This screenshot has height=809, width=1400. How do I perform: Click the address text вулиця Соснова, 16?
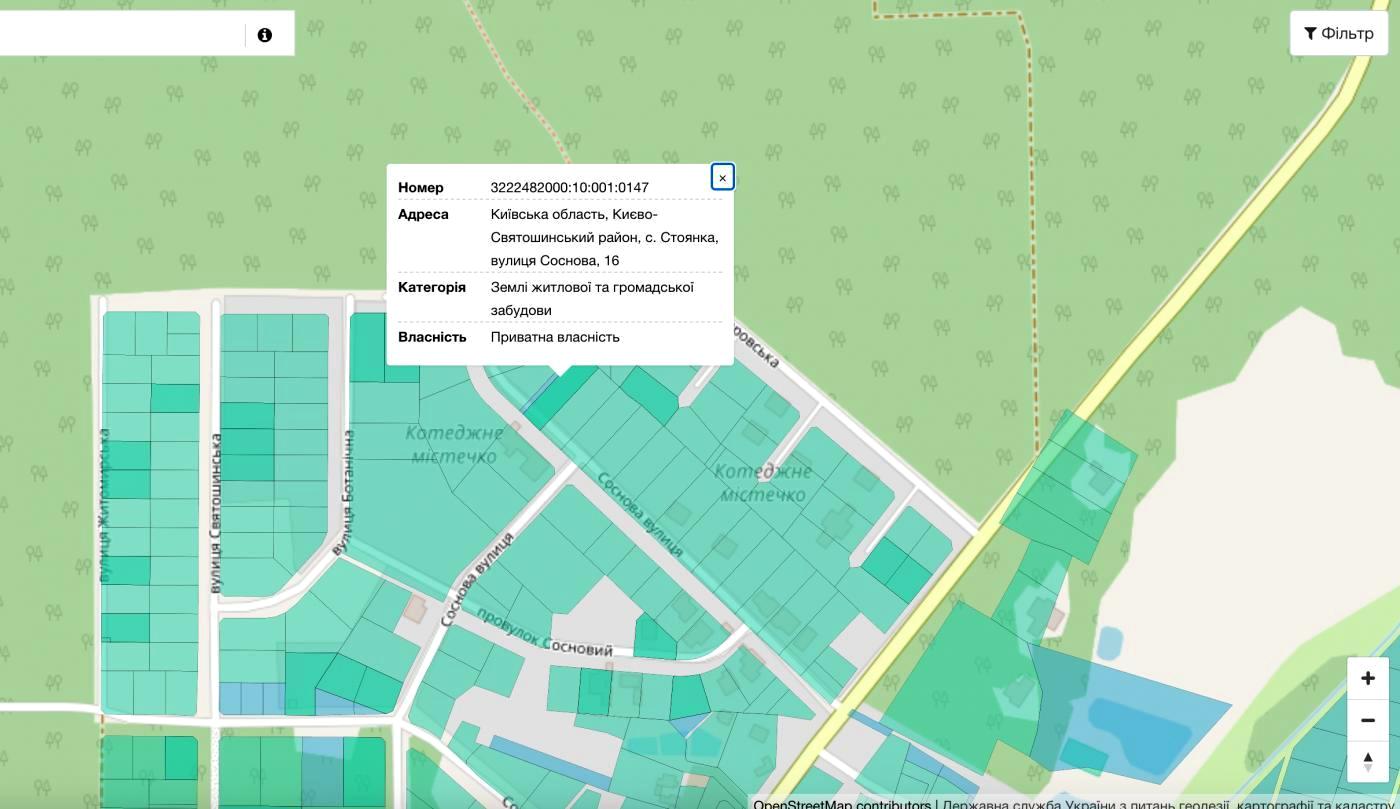tap(554, 260)
